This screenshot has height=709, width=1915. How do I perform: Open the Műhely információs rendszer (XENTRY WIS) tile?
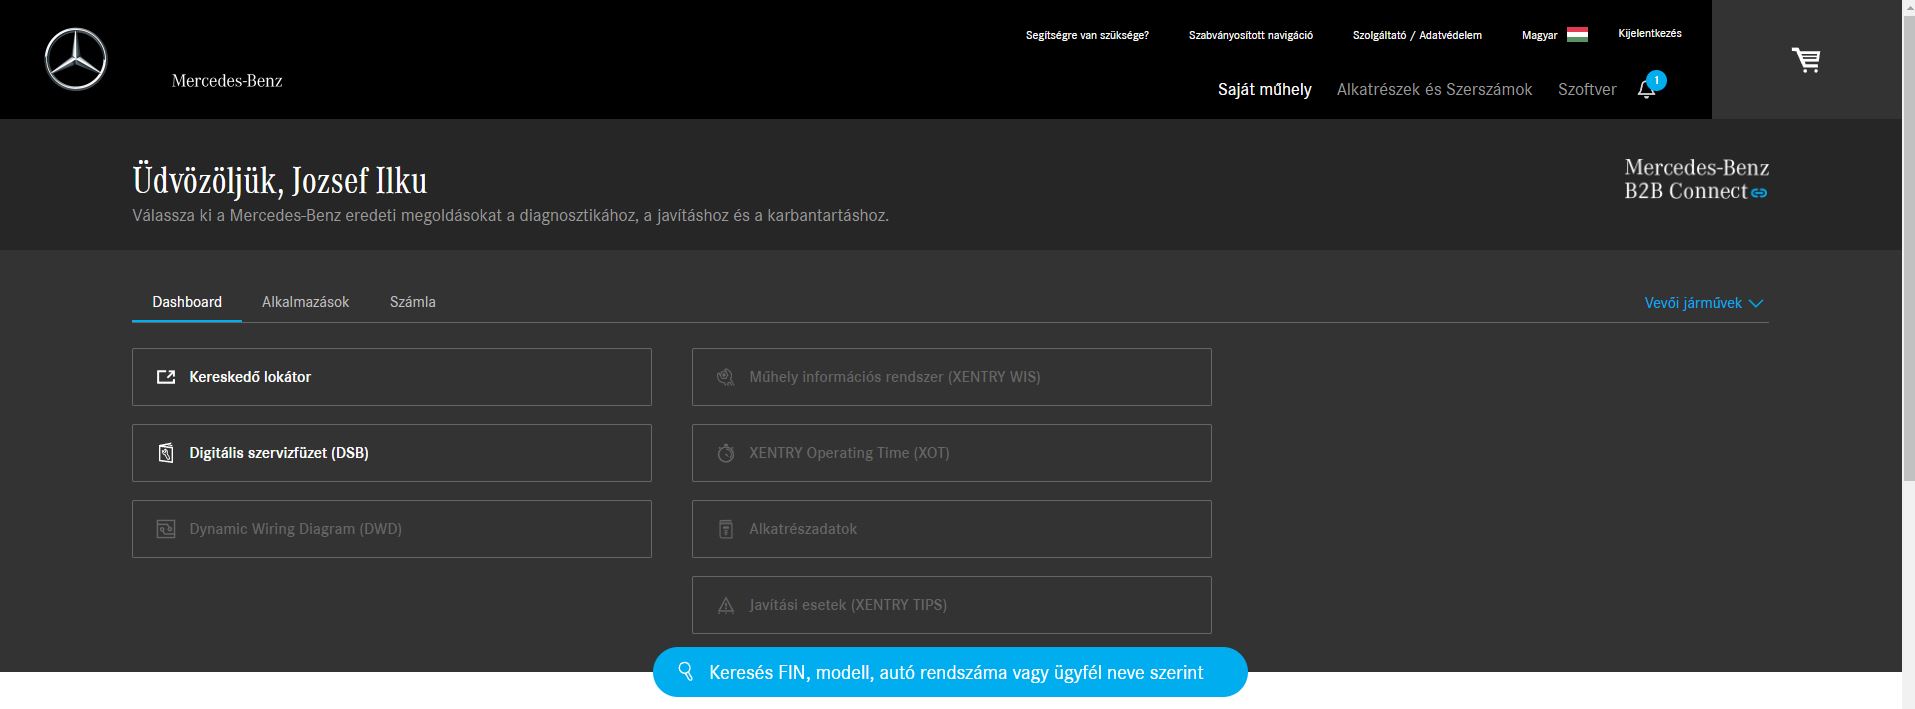pyautogui.click(x=951, y=377)
